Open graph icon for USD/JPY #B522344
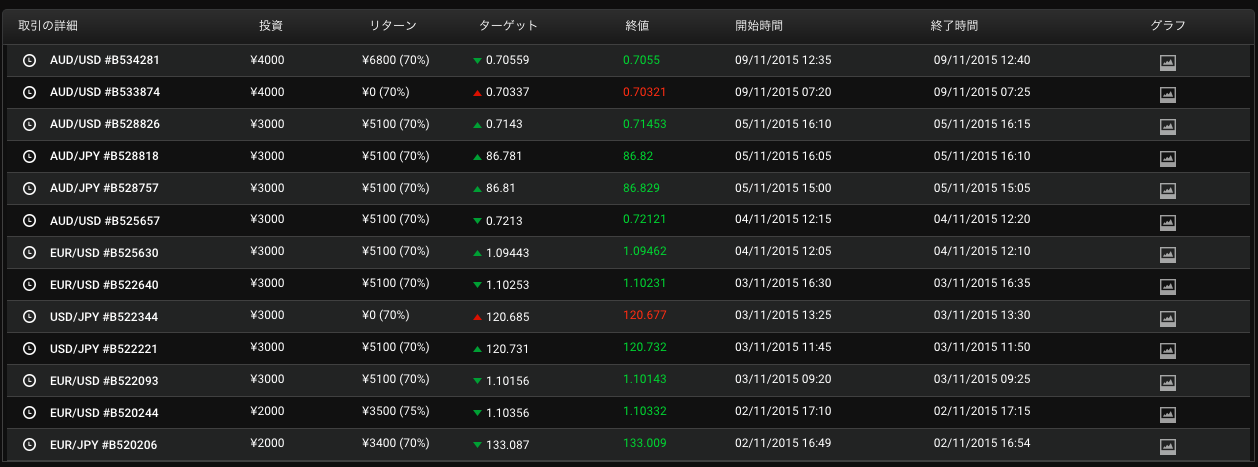 (1167, 318)
